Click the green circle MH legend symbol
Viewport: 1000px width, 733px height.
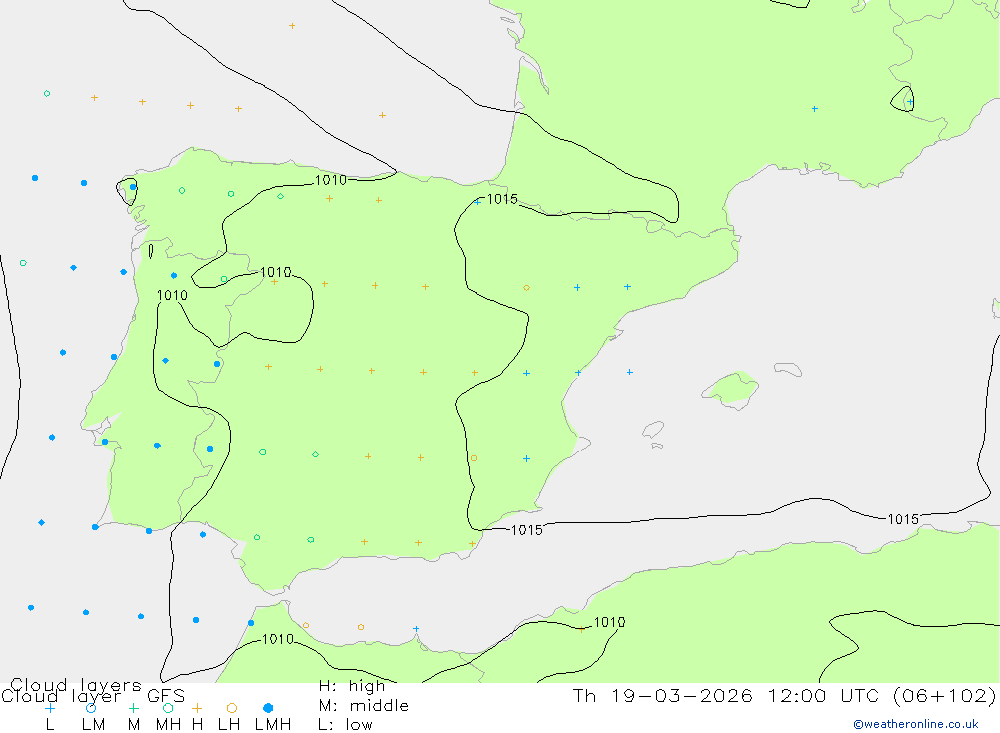[x=168, y=708]
